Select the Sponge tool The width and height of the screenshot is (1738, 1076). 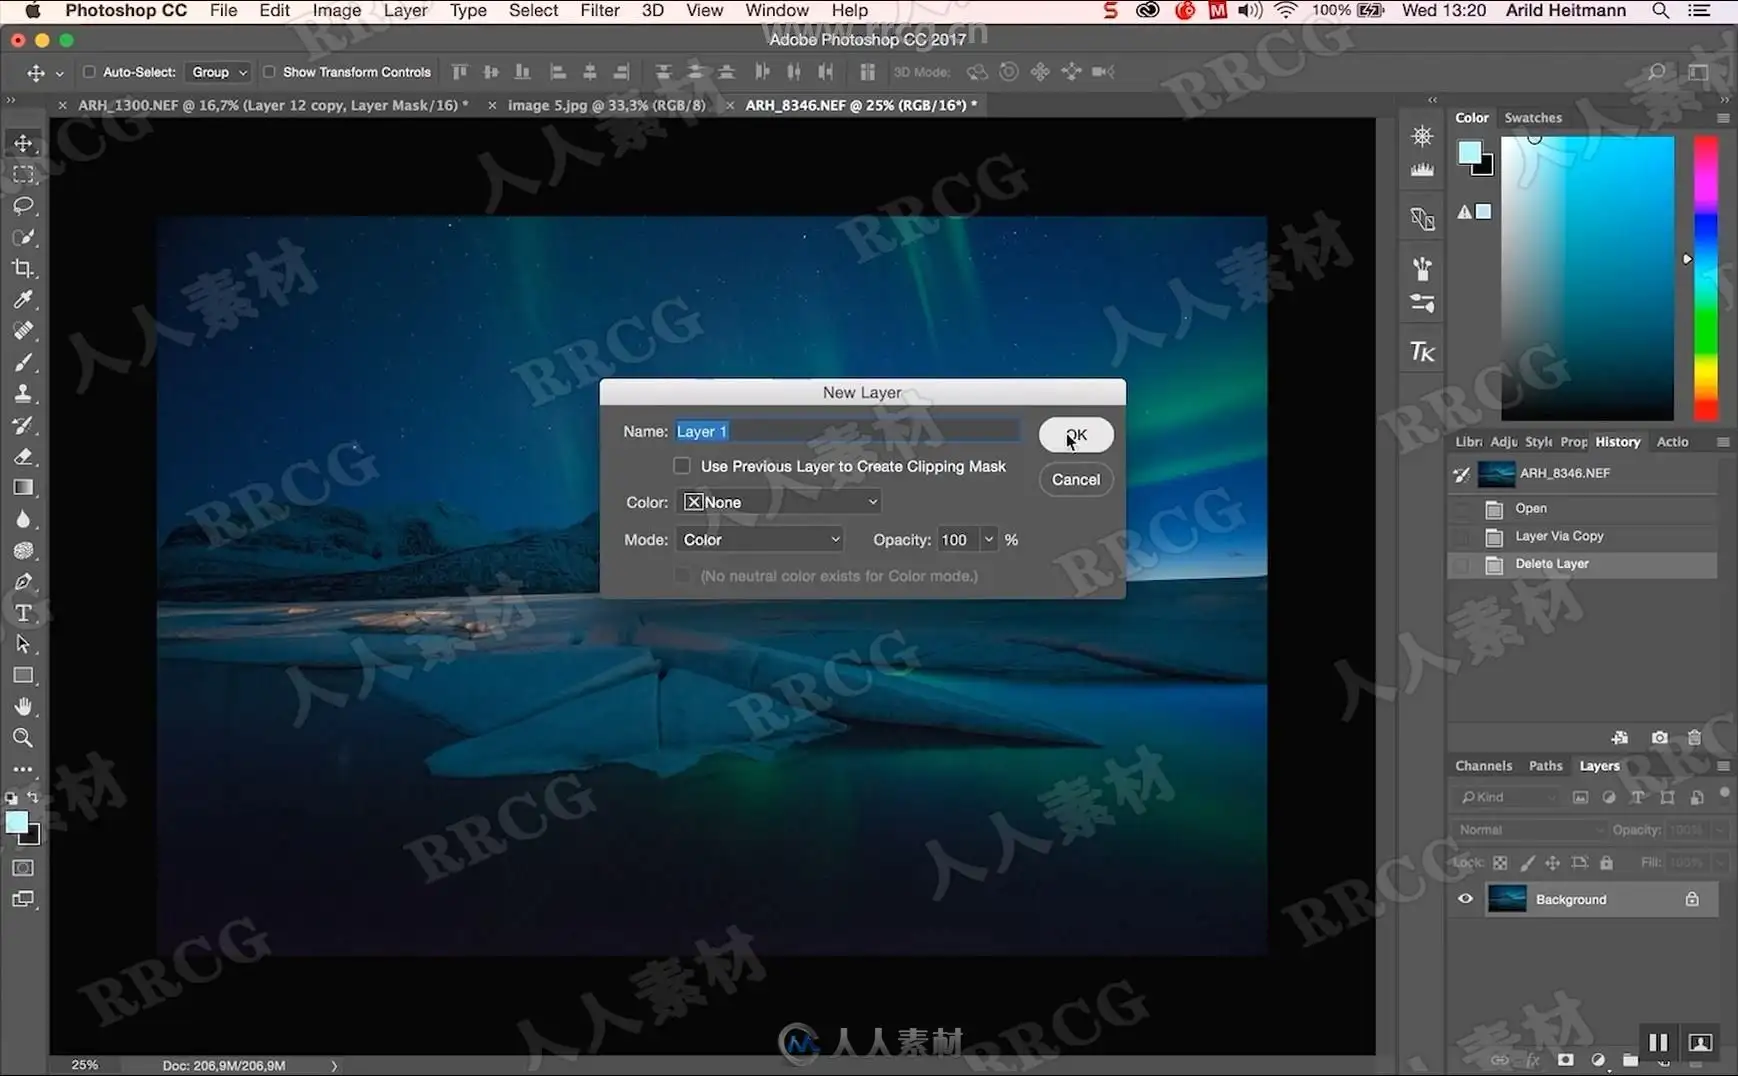pos(23,550)
